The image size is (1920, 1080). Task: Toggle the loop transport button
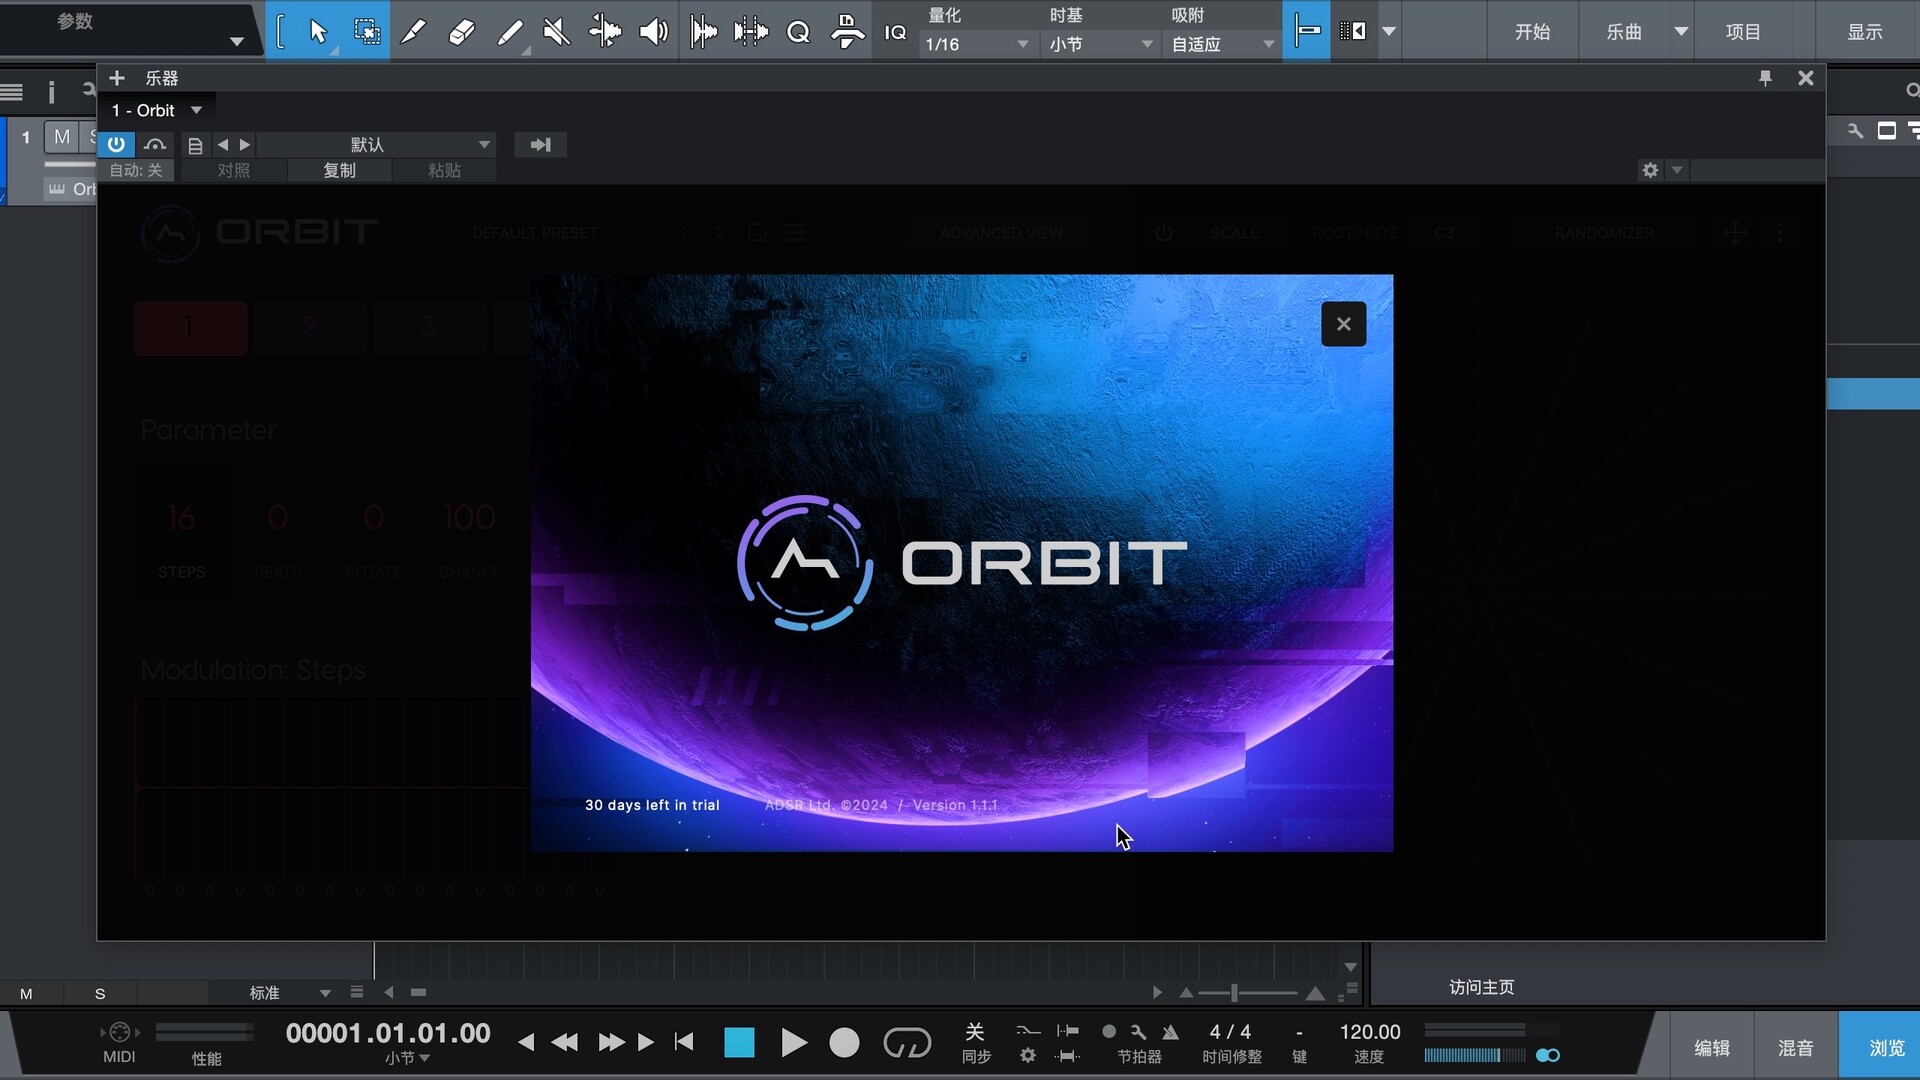click(x=907, y=1043)
